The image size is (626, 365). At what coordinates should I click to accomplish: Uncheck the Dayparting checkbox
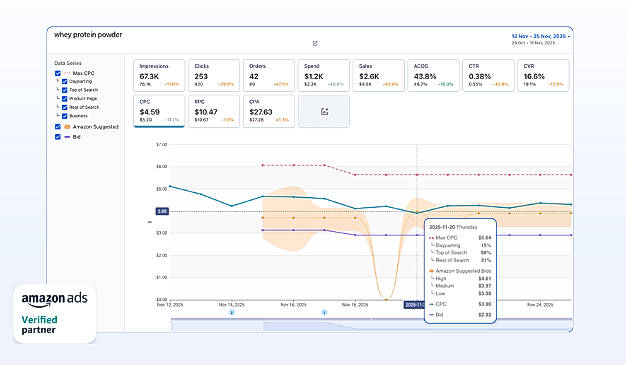coord(65,81)
